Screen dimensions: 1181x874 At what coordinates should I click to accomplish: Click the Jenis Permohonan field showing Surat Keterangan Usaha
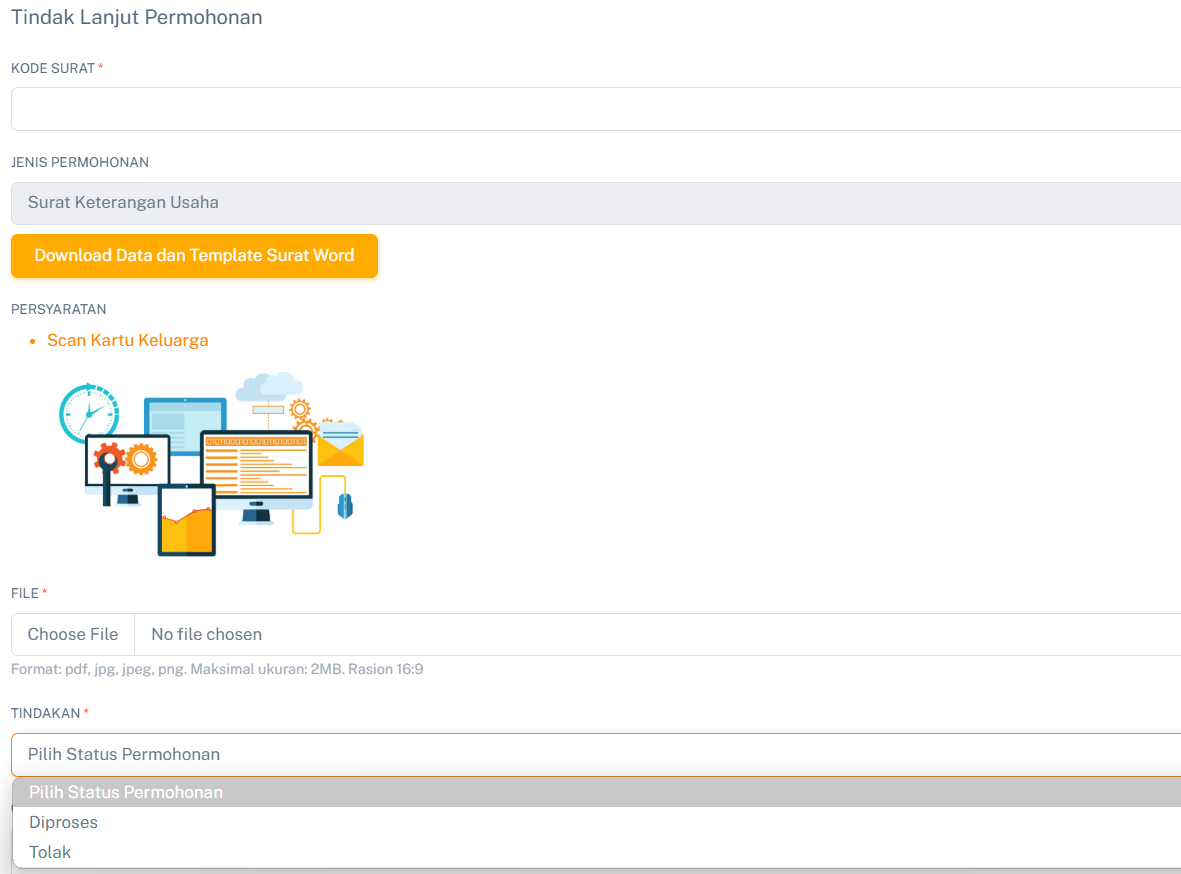click(x=596, y=203)
